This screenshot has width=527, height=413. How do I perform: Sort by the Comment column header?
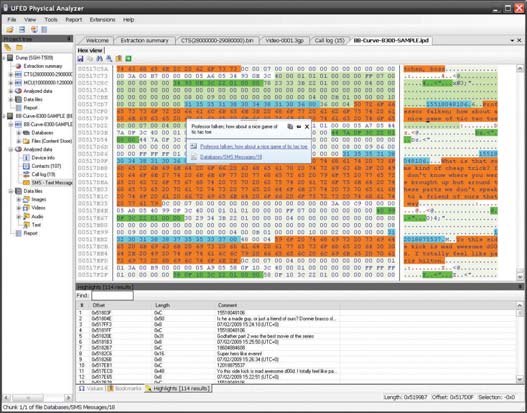pos(228,305)
